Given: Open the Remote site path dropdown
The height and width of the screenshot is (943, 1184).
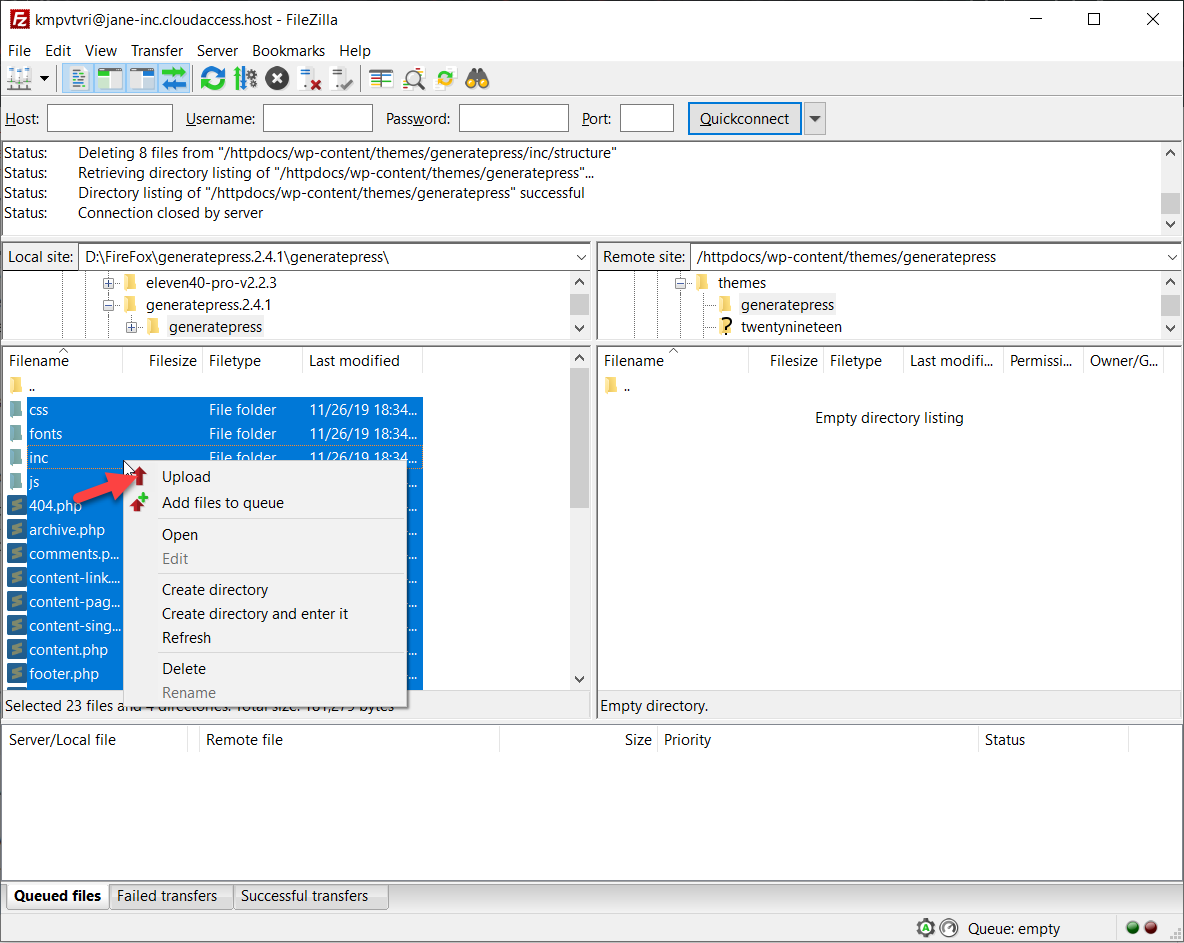Looking at the screenshot, I should pyautogui.click(x=1172, y=257).
